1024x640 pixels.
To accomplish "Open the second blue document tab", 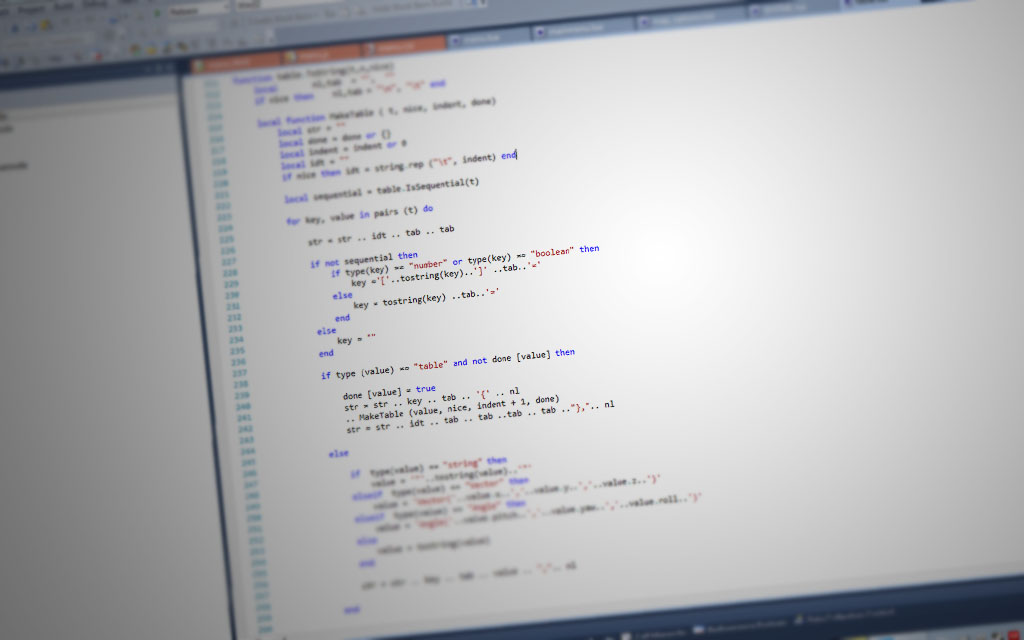I will click(577, 32).
